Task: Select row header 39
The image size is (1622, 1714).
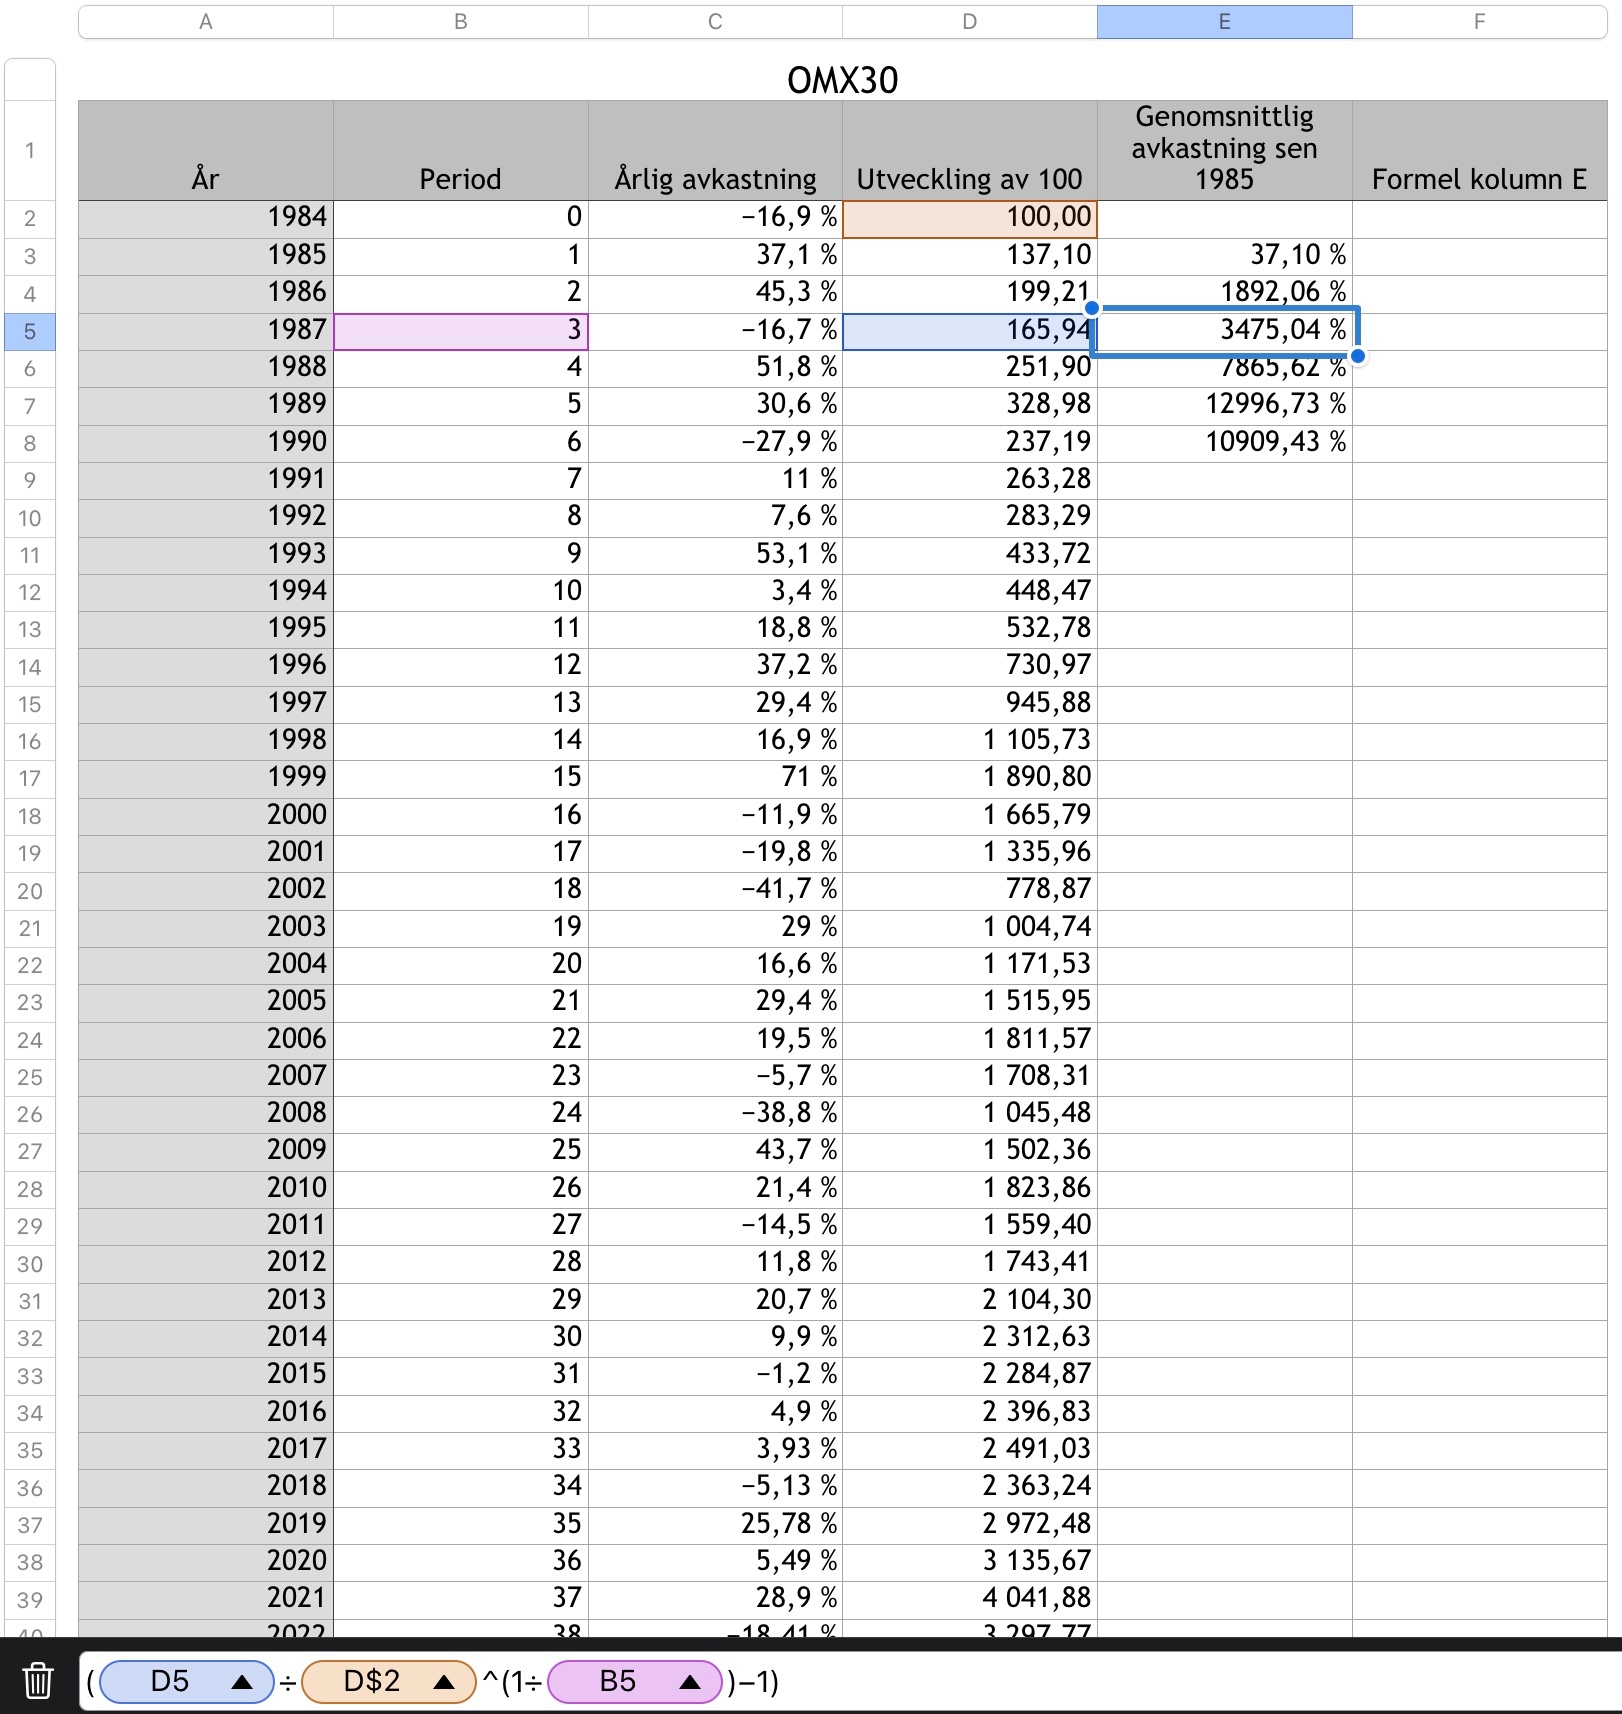Action: click(30, 1599)
